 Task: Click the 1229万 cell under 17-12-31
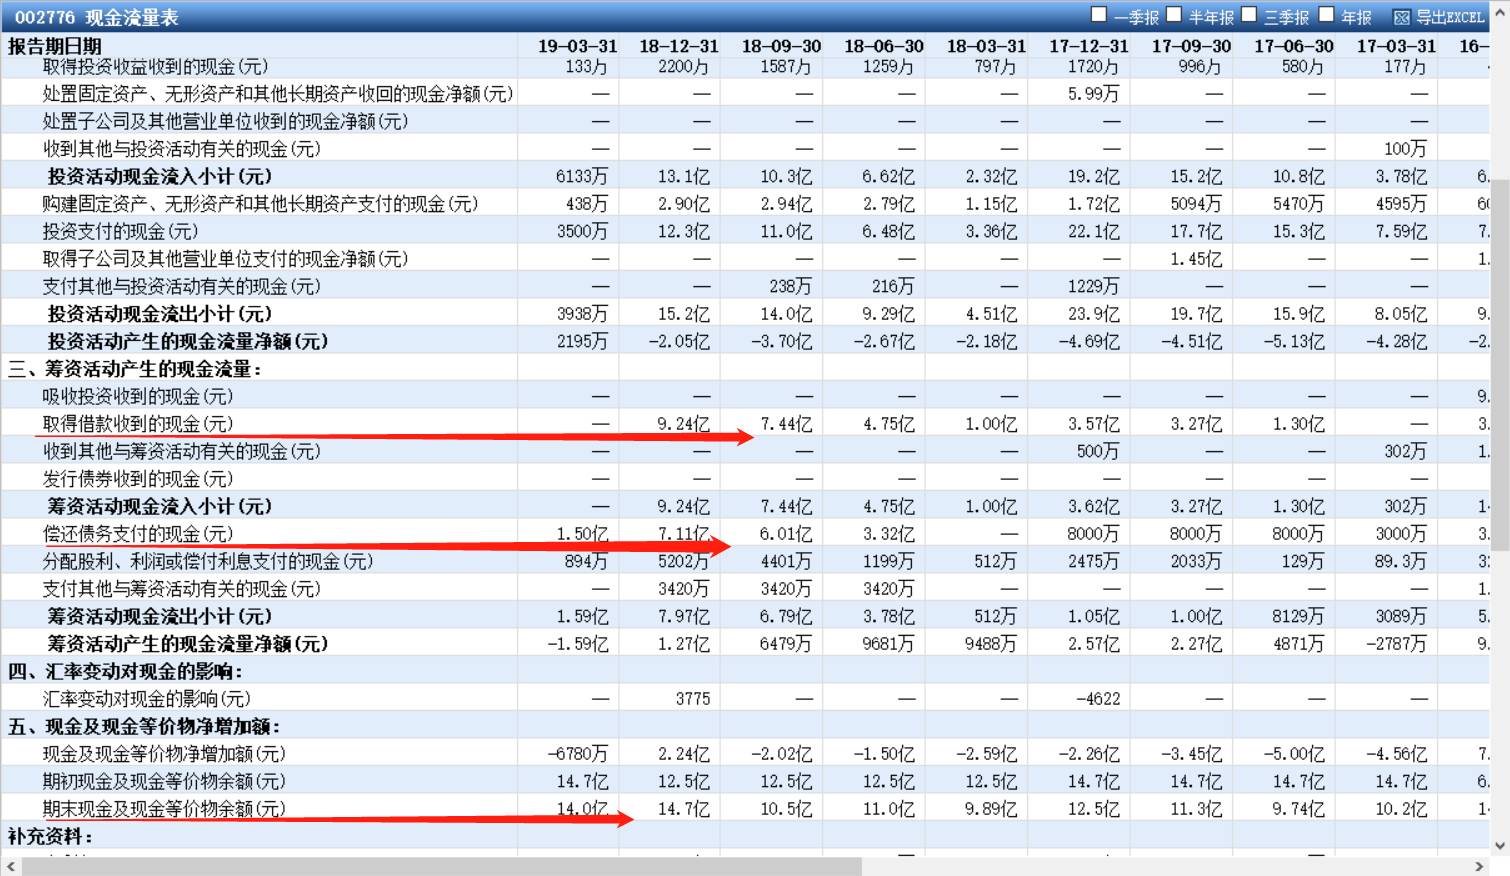1093,286
